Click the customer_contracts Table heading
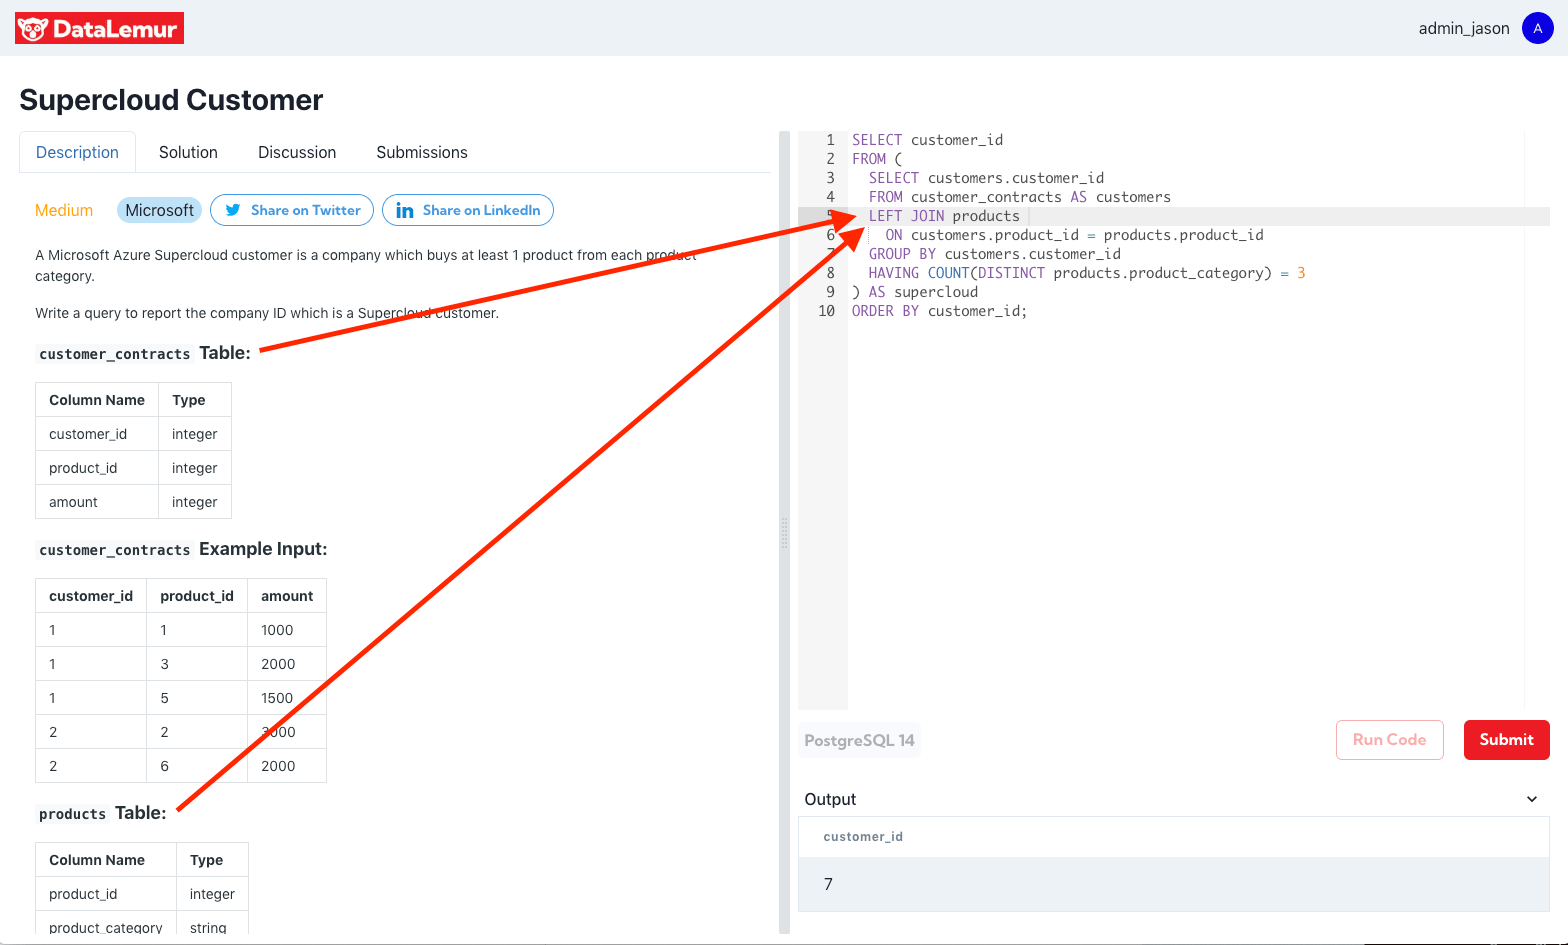The height and width of the screenshot is (945, 1568). point(143,353)
